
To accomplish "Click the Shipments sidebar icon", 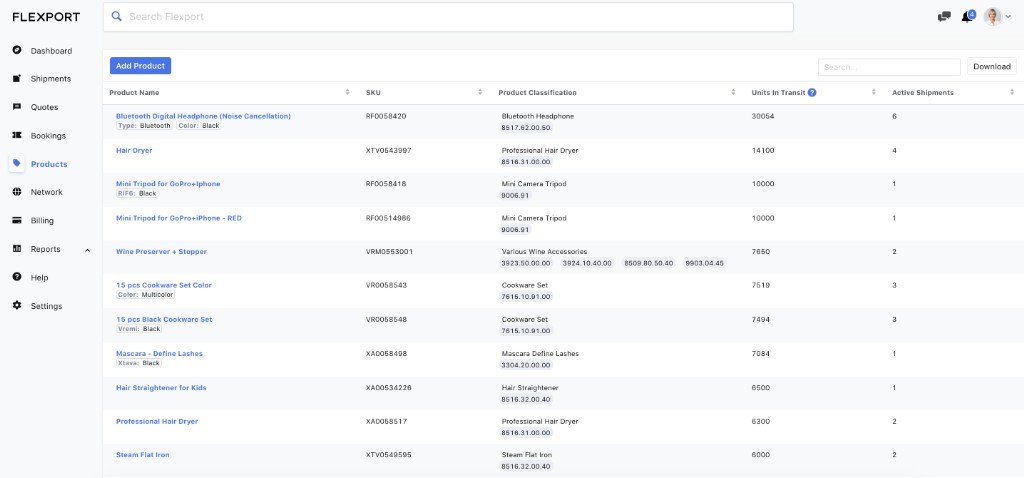I will click(x=17, y=78).
